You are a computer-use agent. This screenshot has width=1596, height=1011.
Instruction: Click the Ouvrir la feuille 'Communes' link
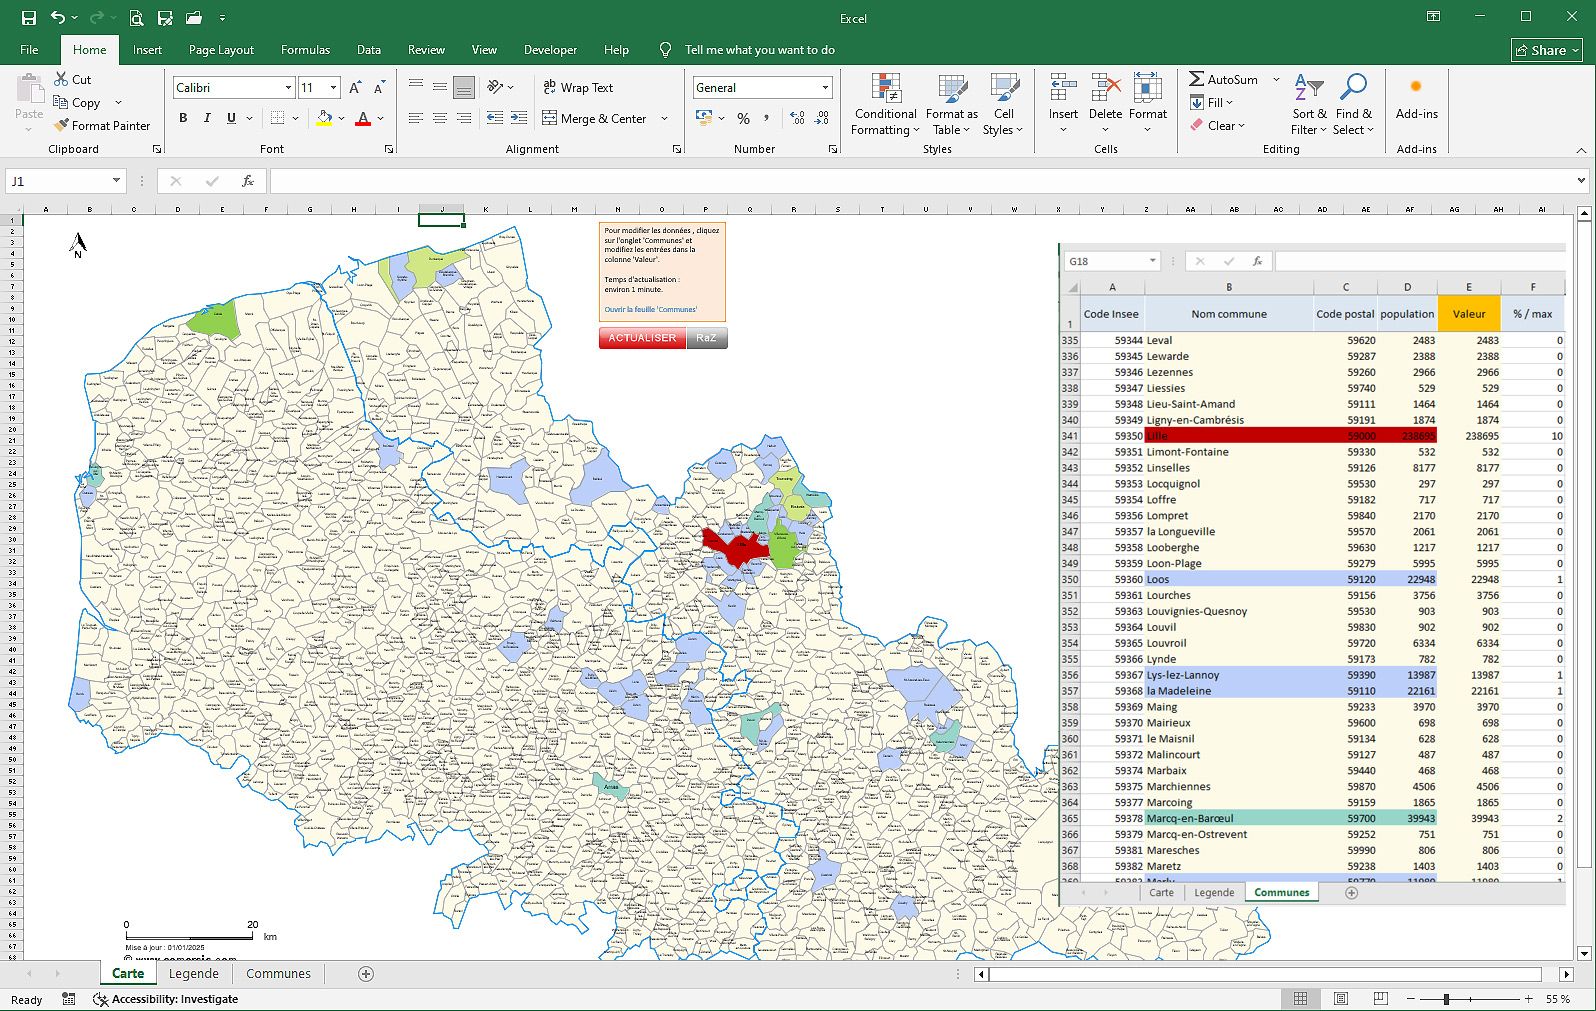tap(650, 310)
